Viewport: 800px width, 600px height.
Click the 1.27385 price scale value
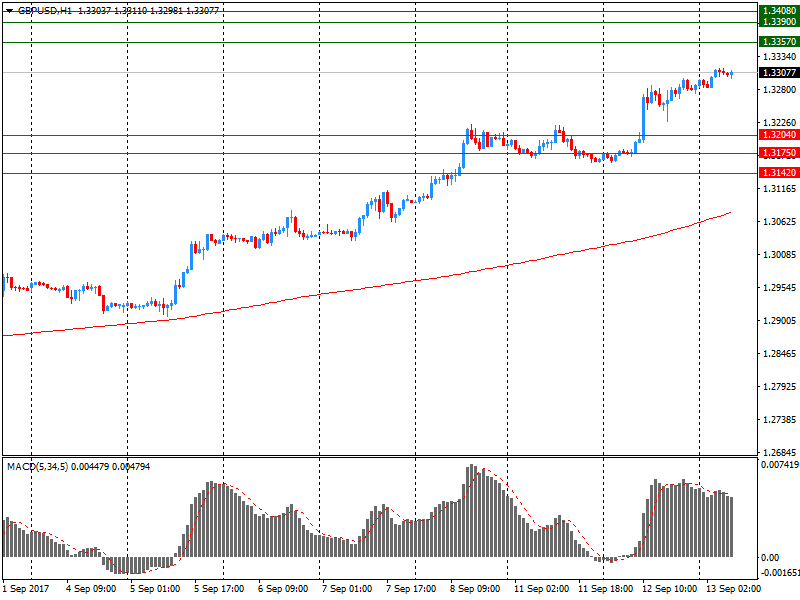779,420
